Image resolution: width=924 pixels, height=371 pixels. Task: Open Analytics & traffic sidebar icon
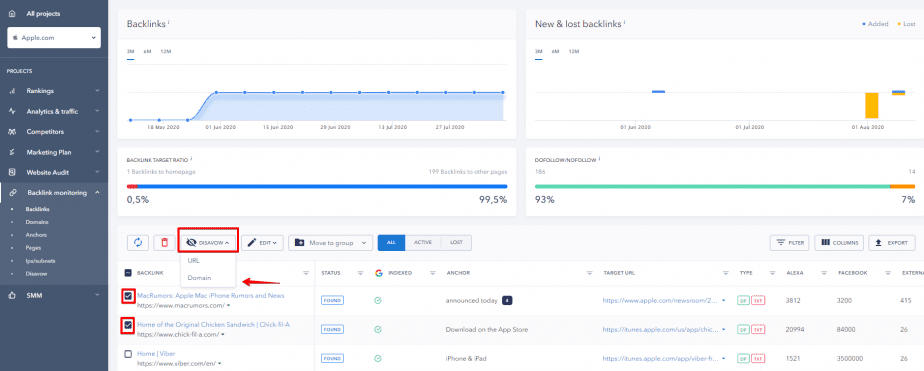pos(12,111)
